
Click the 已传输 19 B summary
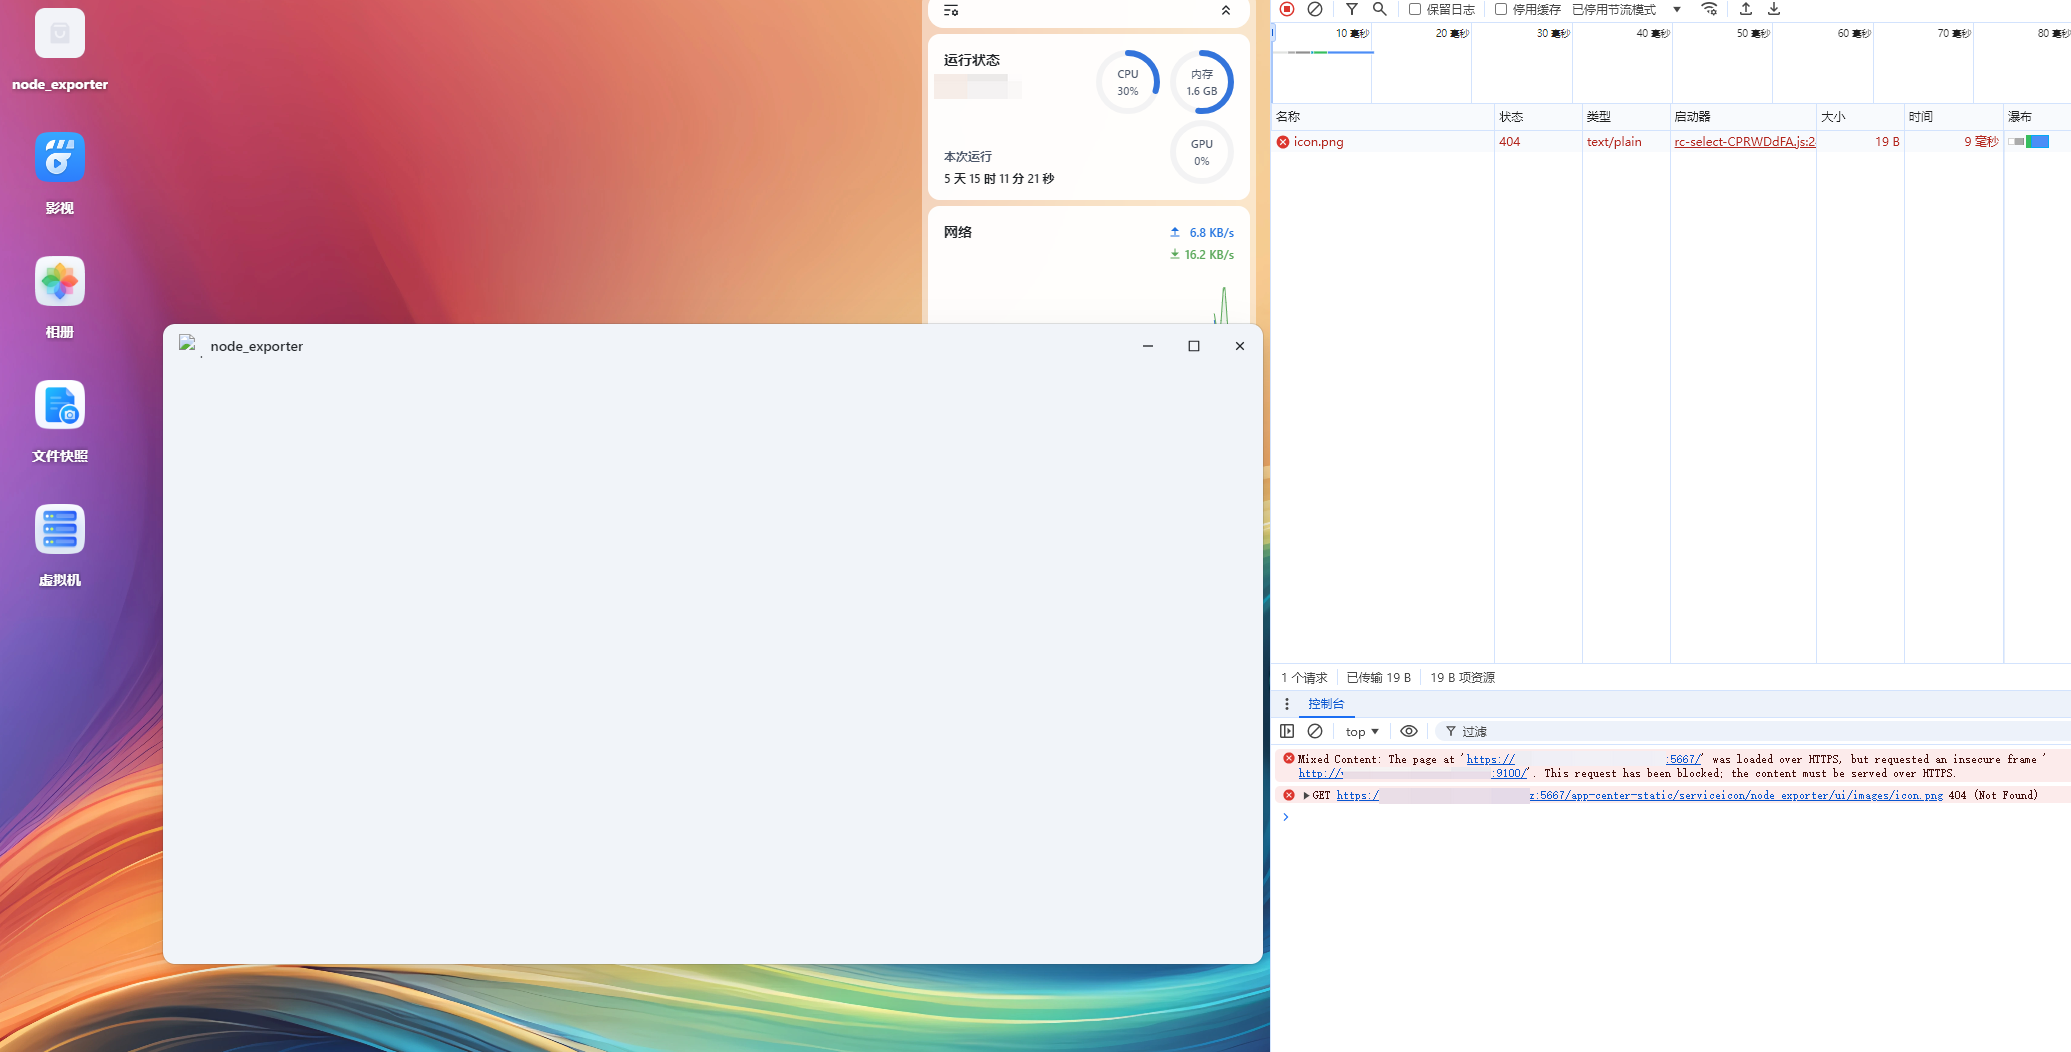point(1379,678)
